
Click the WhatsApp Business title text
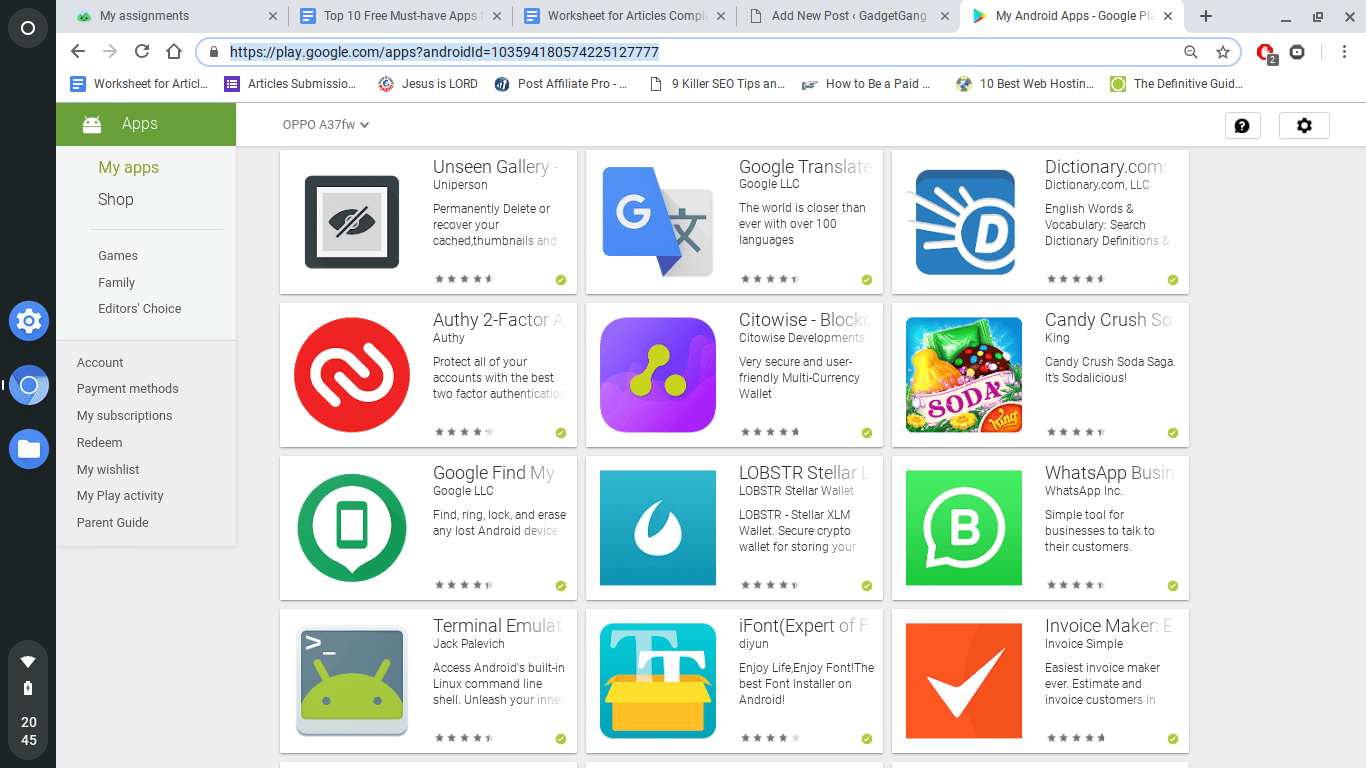click(x=1109, y=473)
